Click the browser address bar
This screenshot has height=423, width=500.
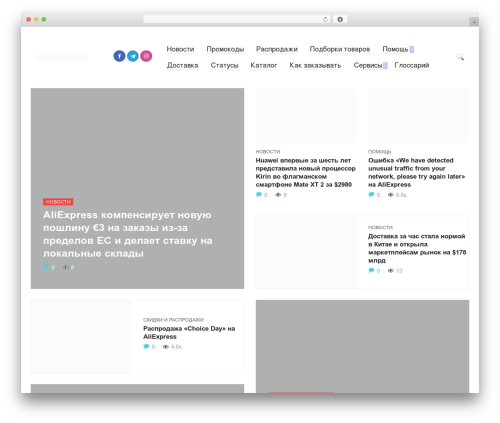(x=237, y=19)
